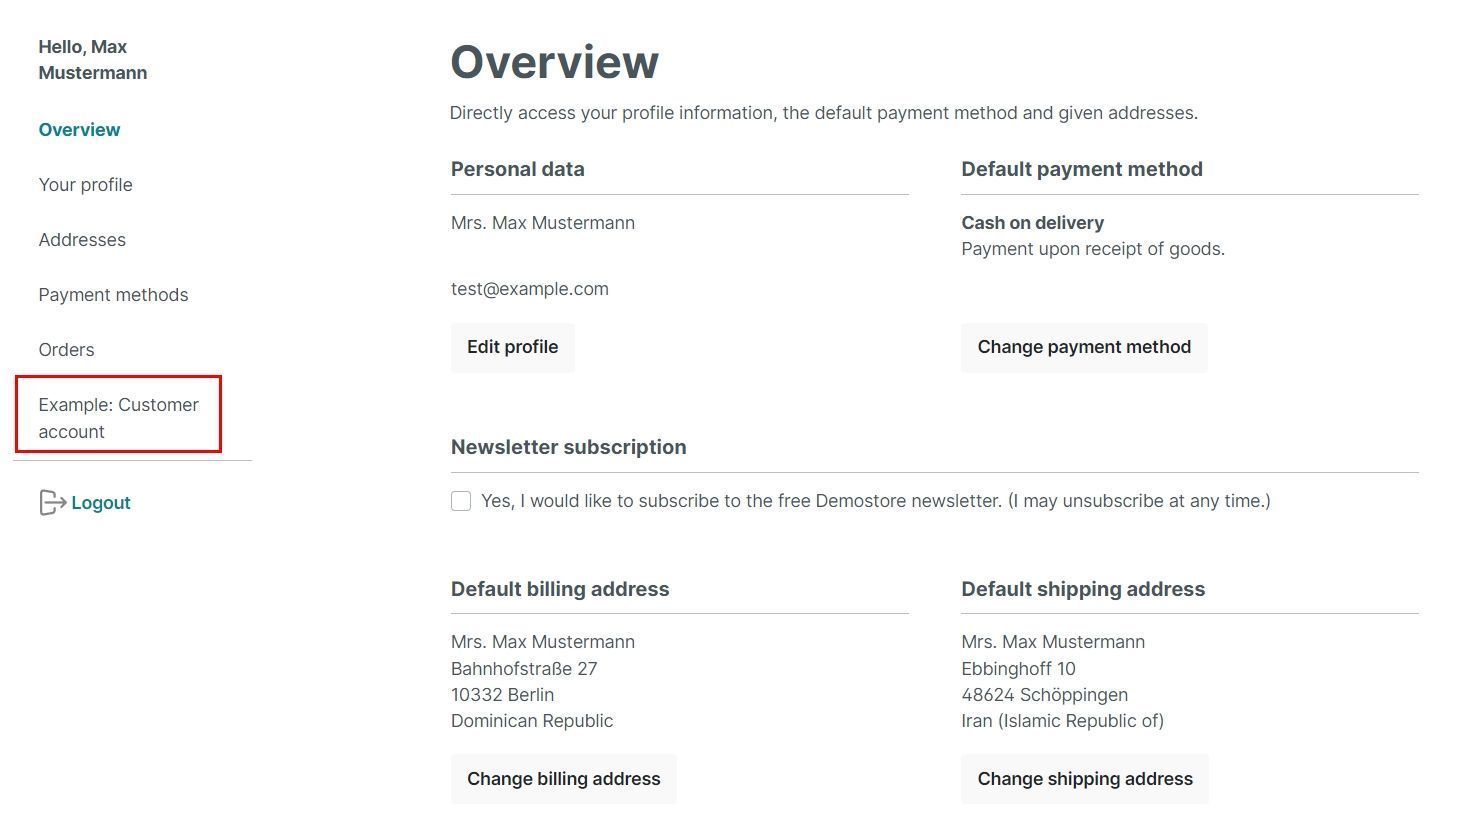The image size is (1465, 829).
Task: Open Addresses in the sidebar
Action: pos(82,240)
